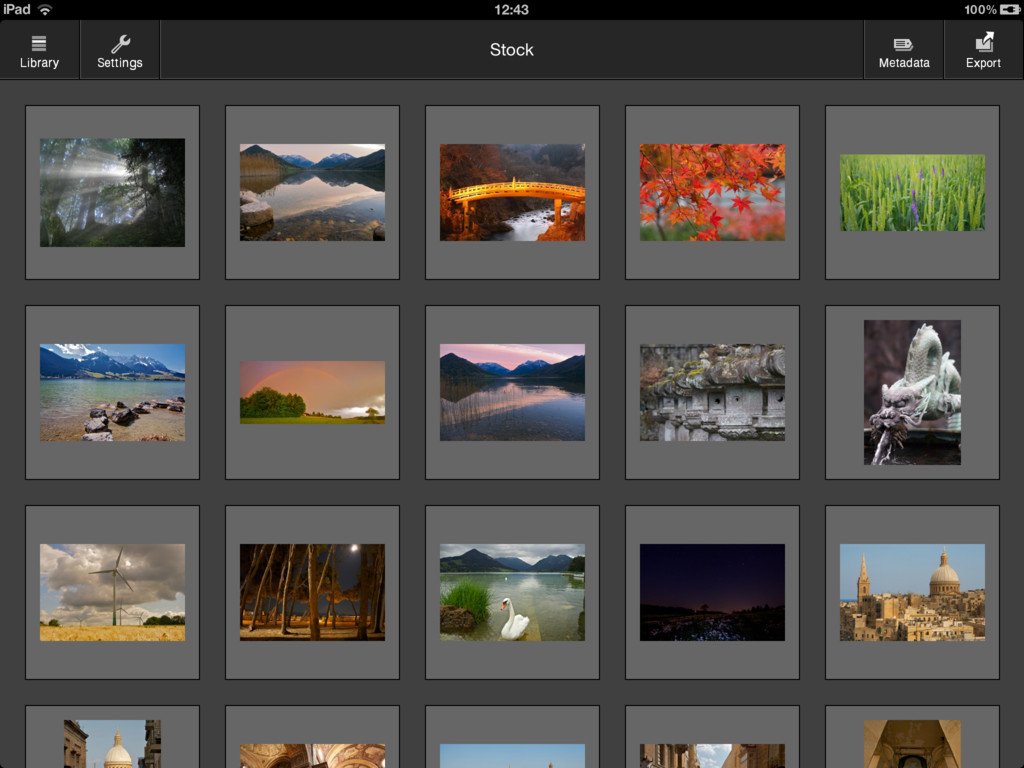Select the misty forest sunbeams photo

[112, 193]
